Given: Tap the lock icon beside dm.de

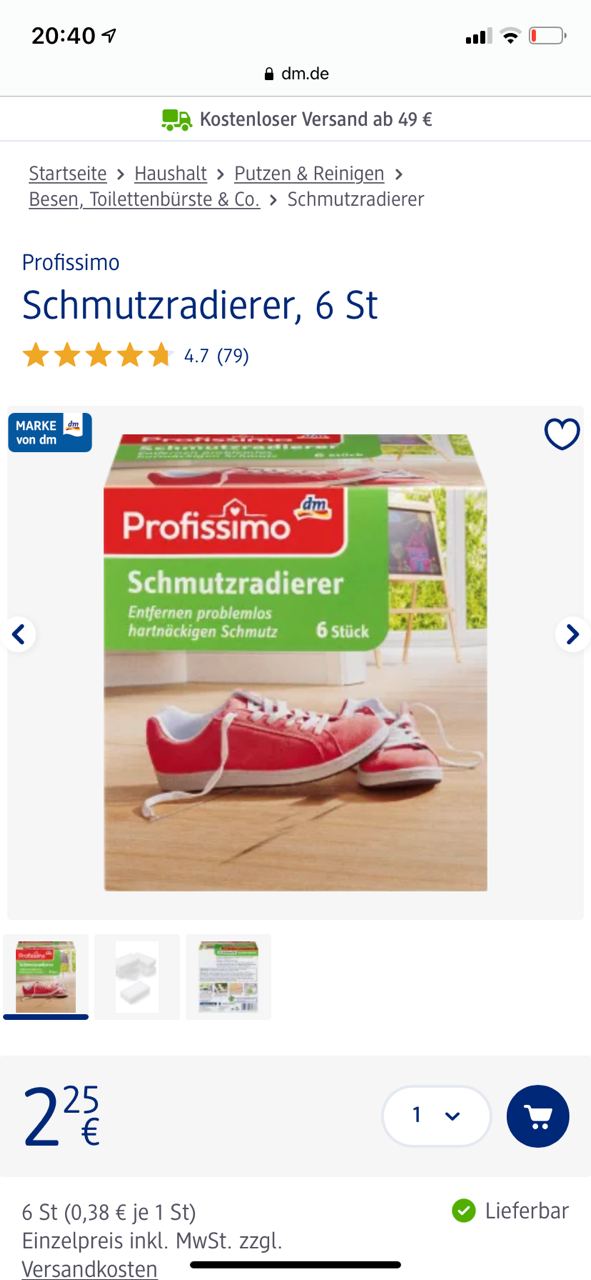Looking at the screenshot, I should pyautogui.click(x=269, y=74).
